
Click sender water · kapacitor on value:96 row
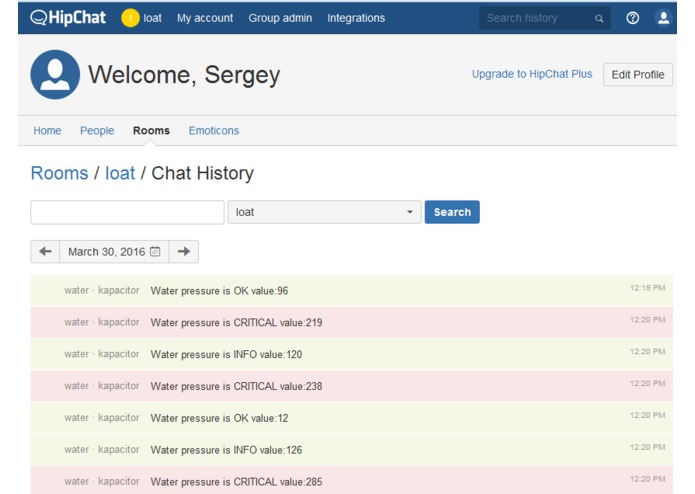point(102,291)
